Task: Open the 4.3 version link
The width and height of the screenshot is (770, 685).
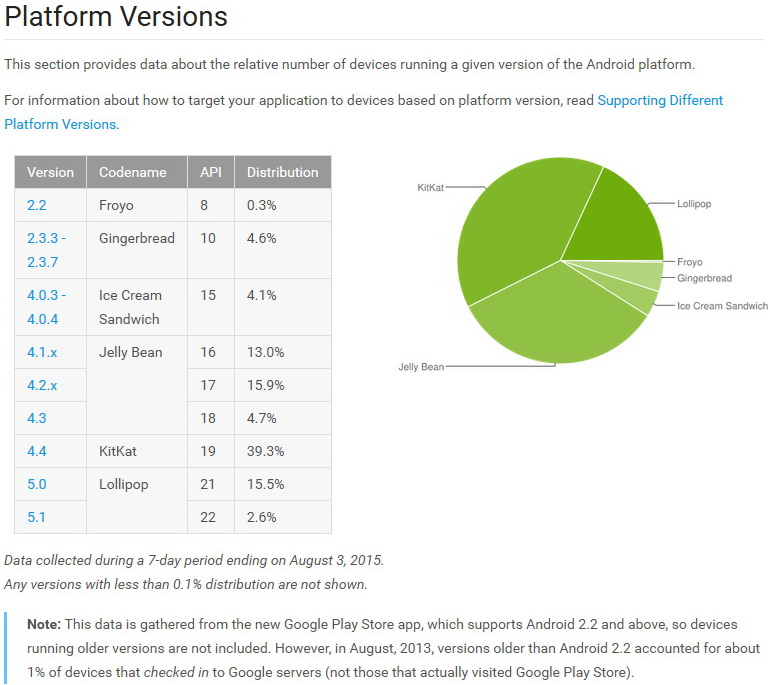Action: coord(37,418)
